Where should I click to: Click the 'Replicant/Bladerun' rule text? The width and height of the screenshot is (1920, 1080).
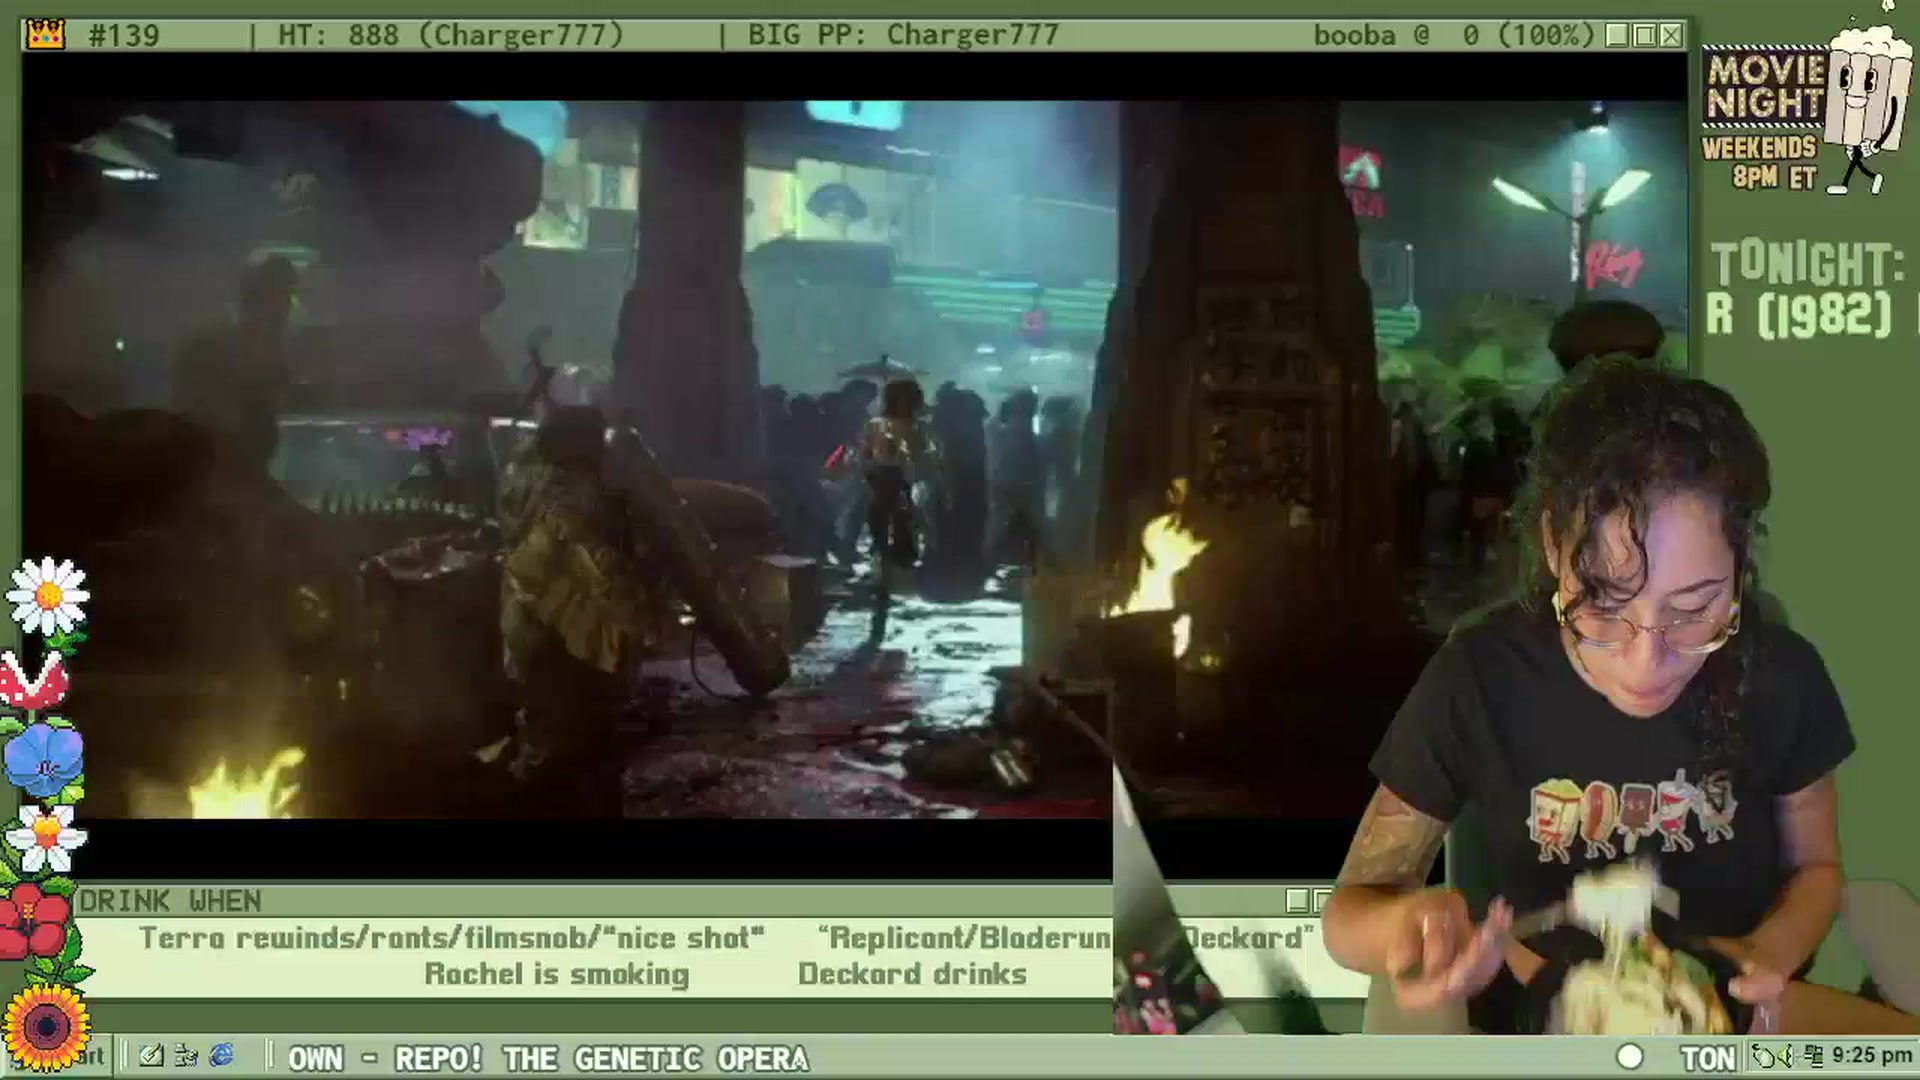[965, 938]
